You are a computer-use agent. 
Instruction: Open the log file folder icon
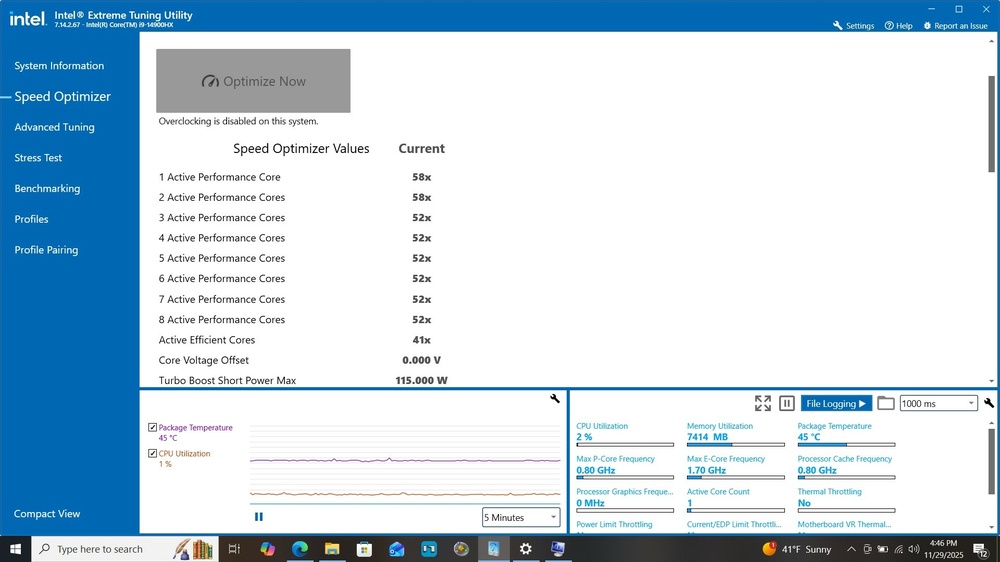(x=885, y=403)
